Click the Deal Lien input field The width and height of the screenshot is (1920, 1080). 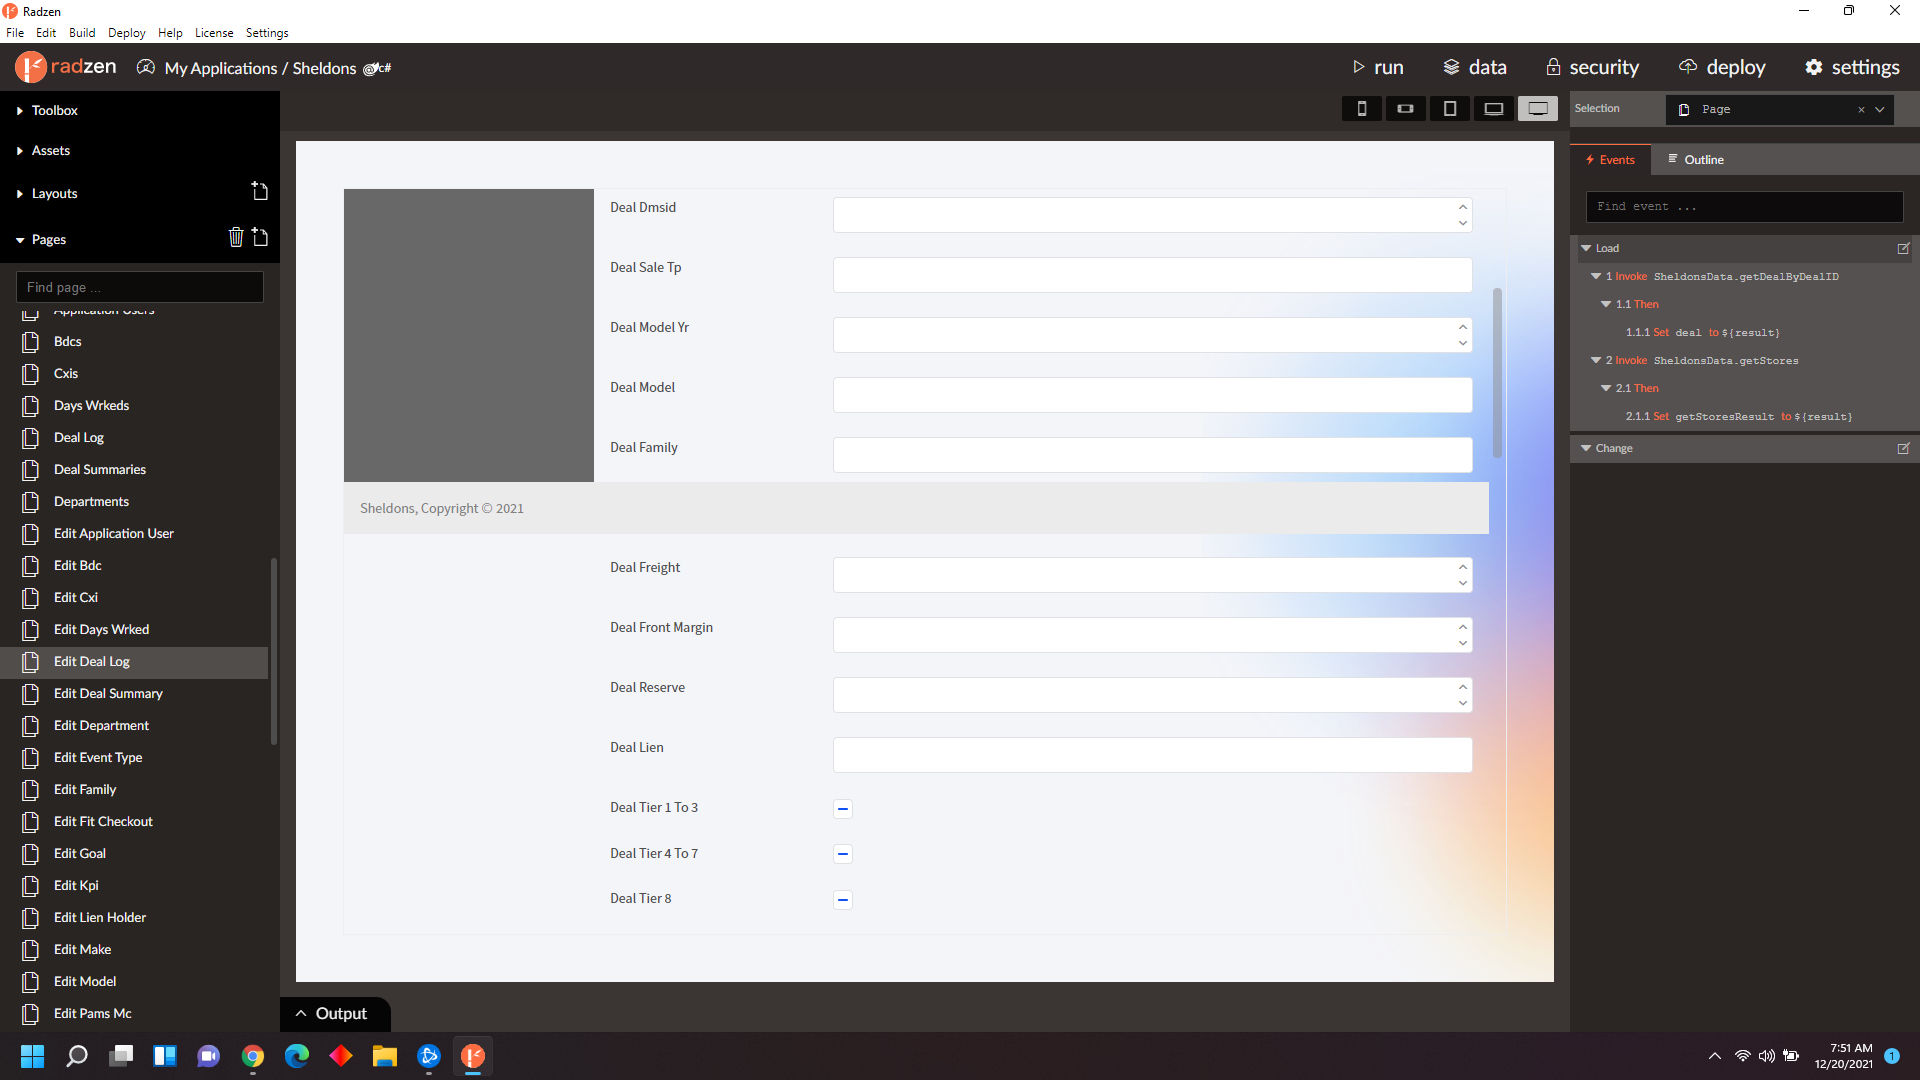tap(1152, 755)
